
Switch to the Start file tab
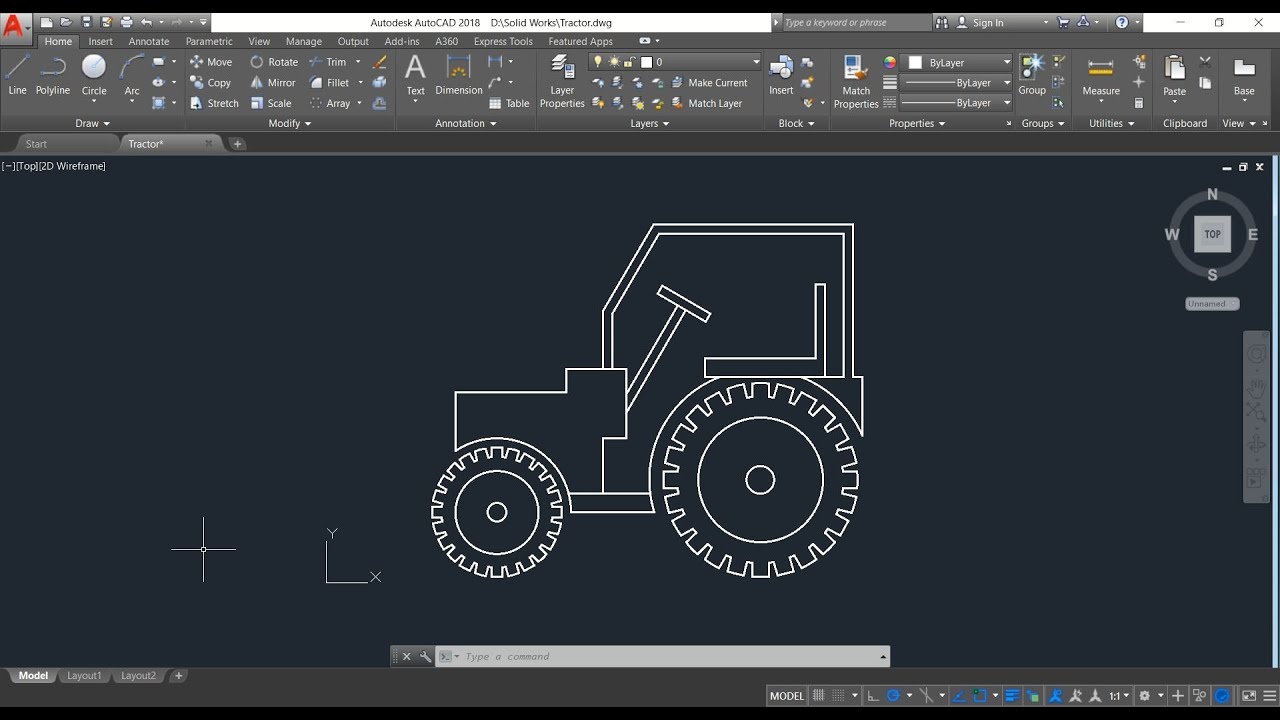pyautogui.click(x=36, y=144)
